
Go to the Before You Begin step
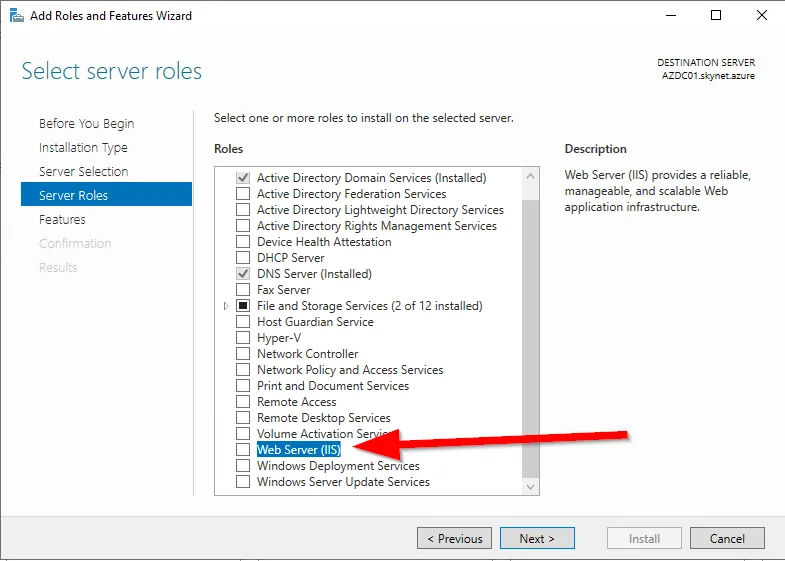click(x=87, y=124)
